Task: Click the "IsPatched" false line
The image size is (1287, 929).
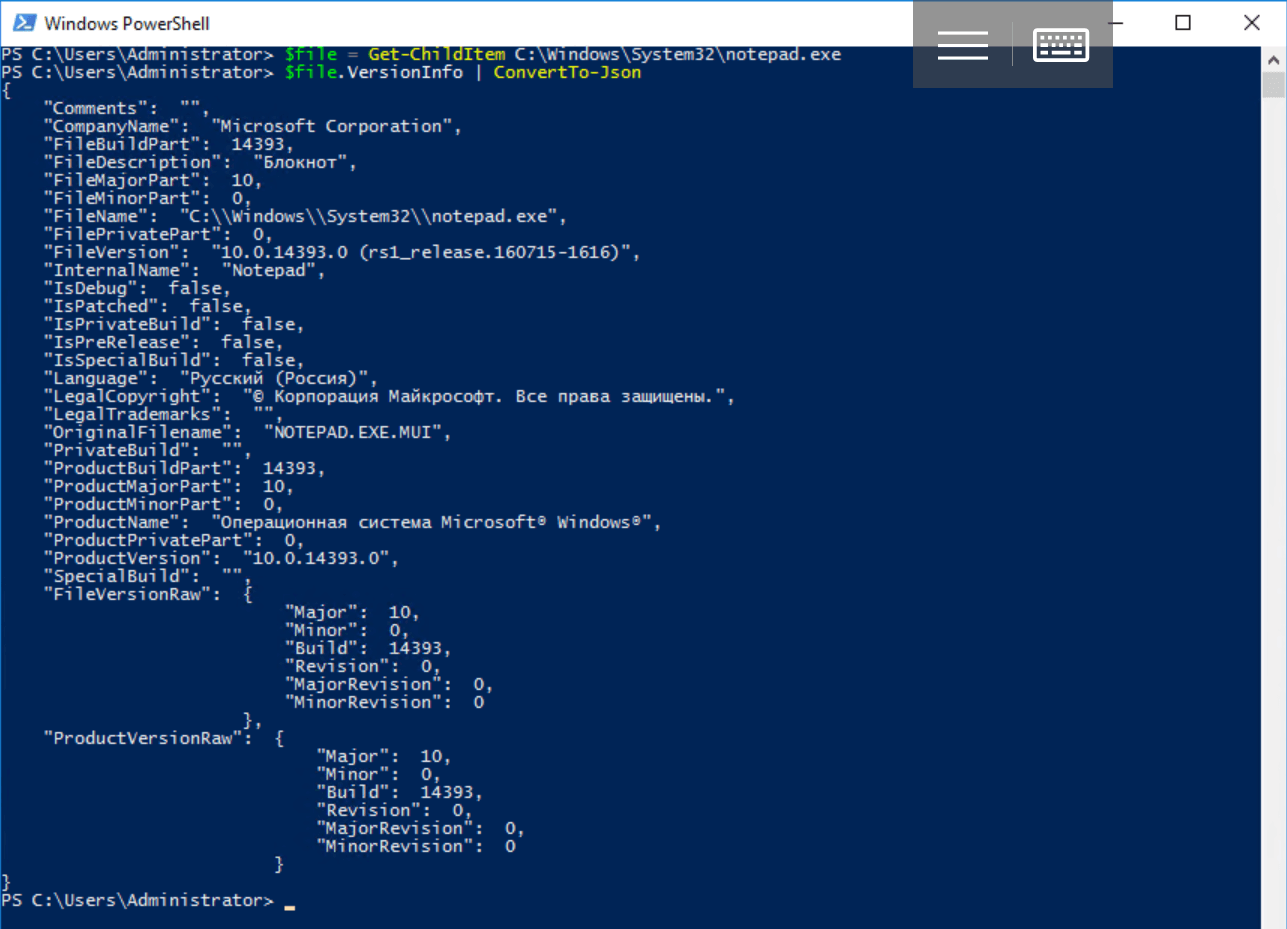Action: click(147, 306)
